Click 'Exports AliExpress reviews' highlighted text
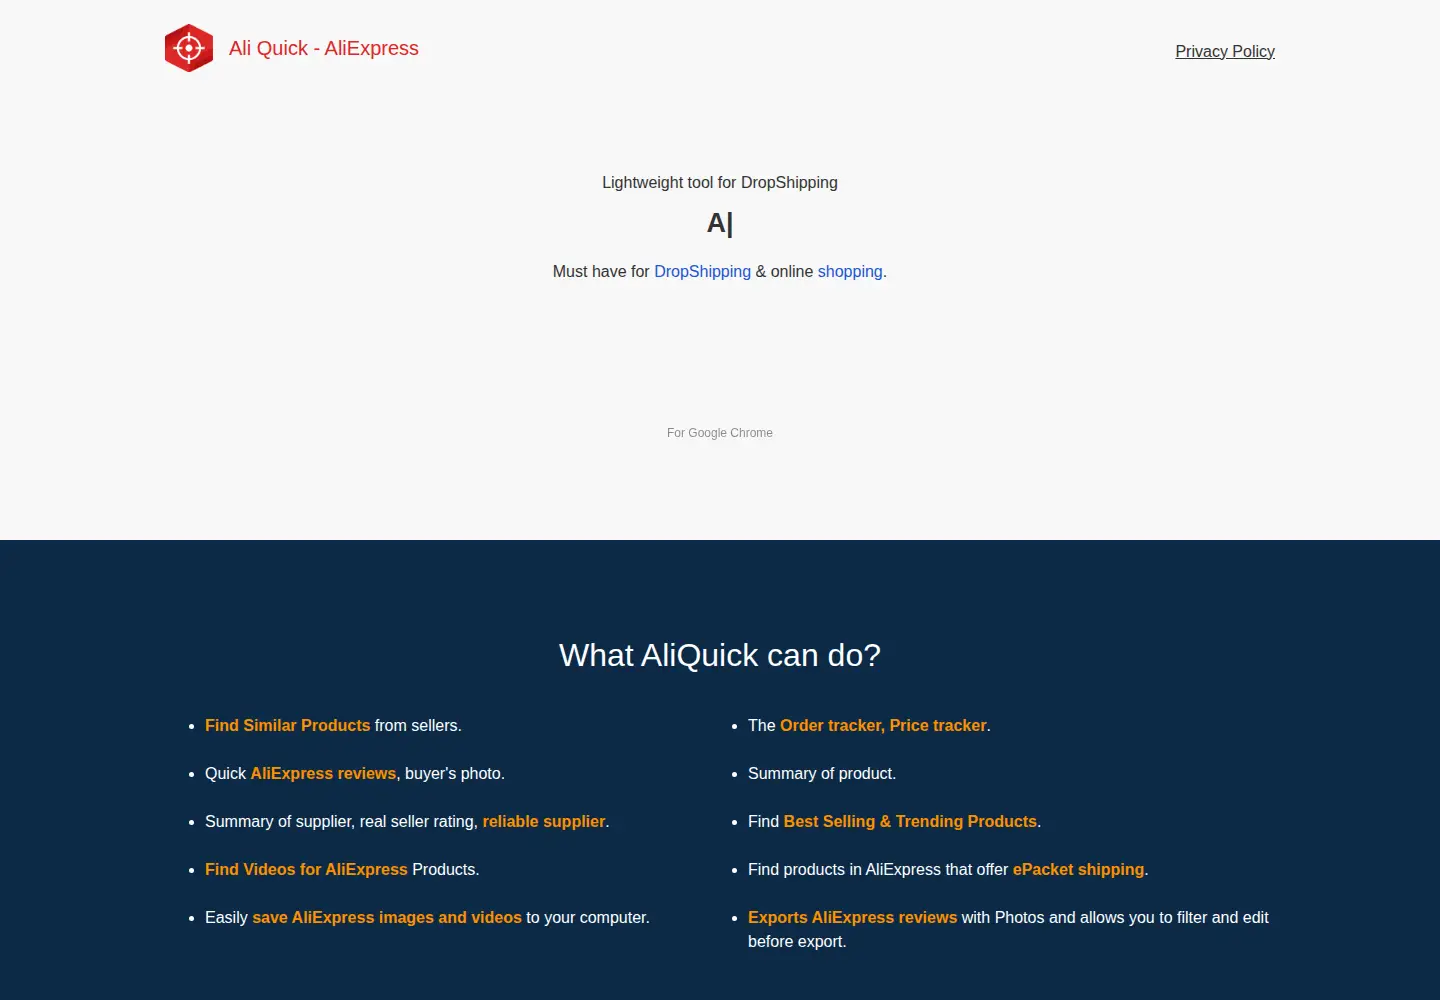 click(x=852, y=917)
